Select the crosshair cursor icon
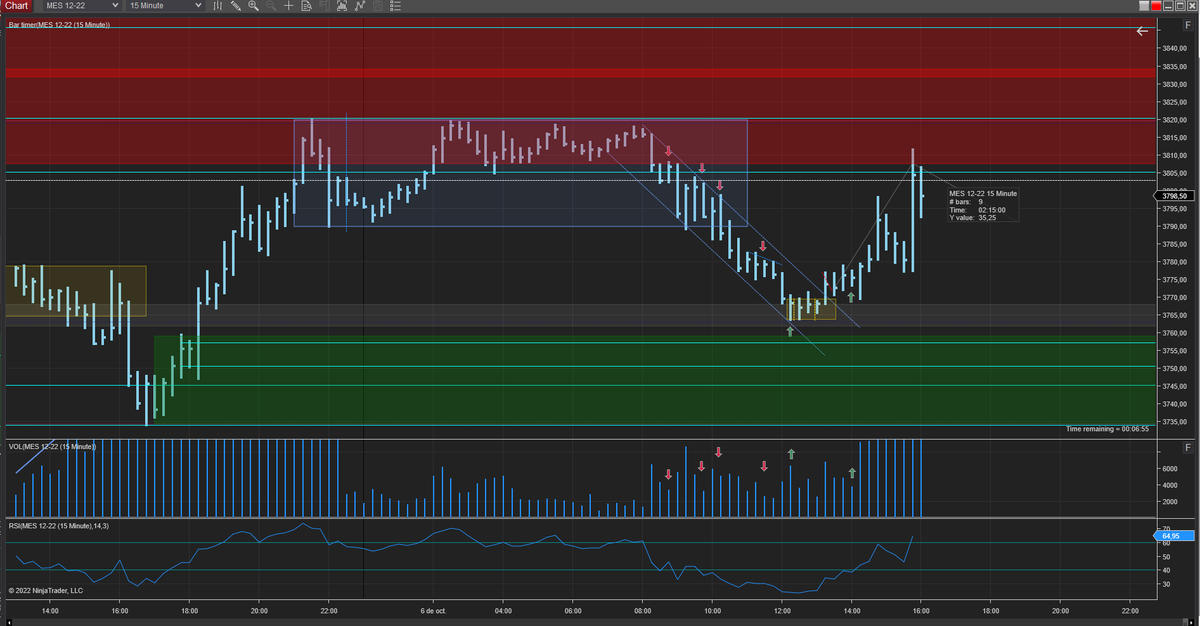This screenshot has width=1200, height=626. click(x=288, y=6)
